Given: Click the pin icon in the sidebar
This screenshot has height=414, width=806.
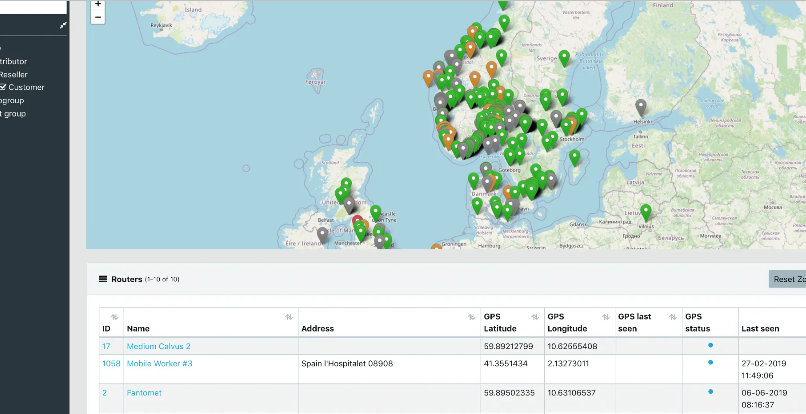Looking at the screenshot, I should click(64, 26).
